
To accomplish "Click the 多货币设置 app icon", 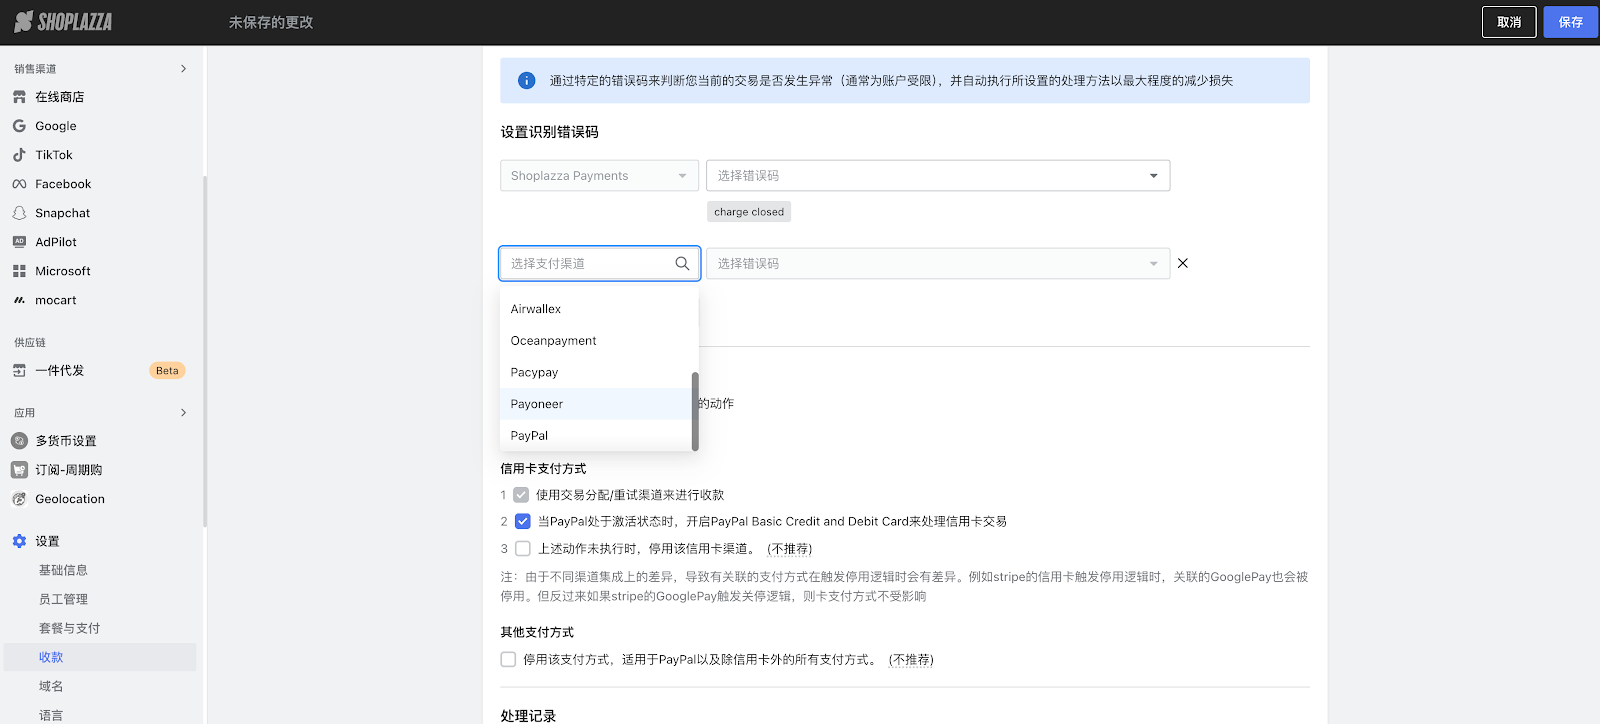I will coord(19,441).
